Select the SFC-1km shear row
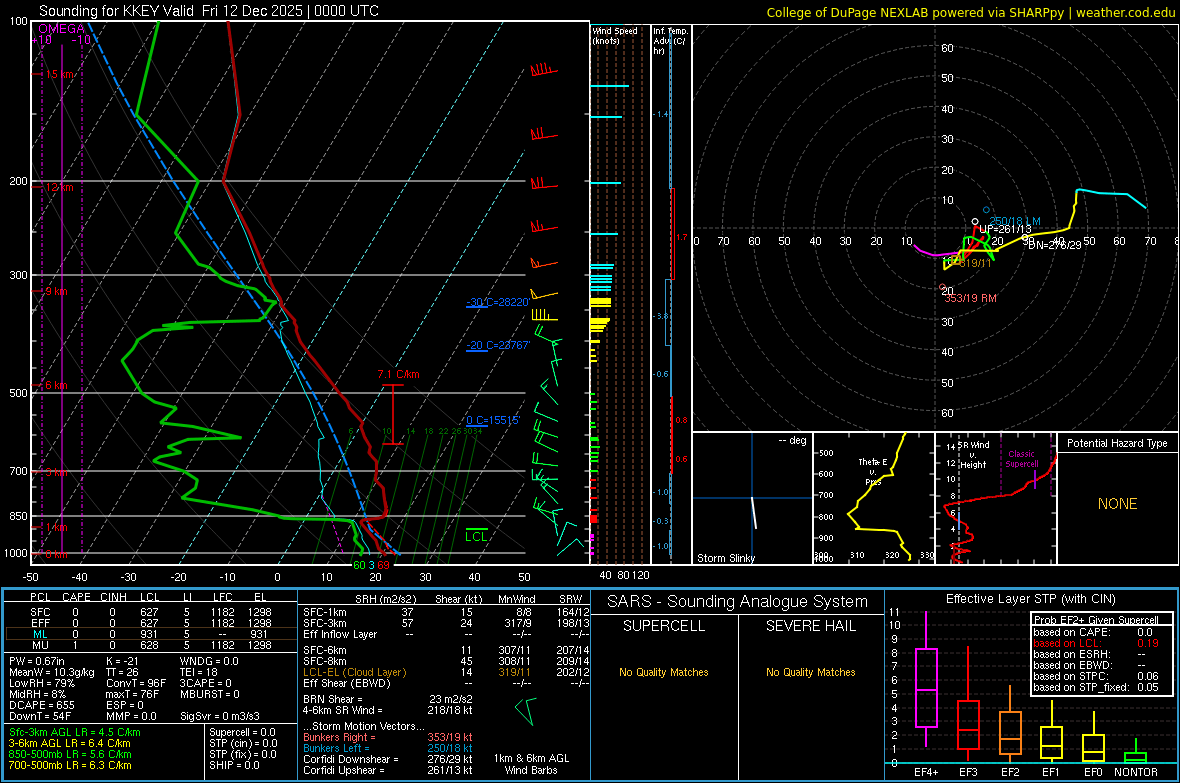This screenshot has width=1180, height=783. [446, 612]
